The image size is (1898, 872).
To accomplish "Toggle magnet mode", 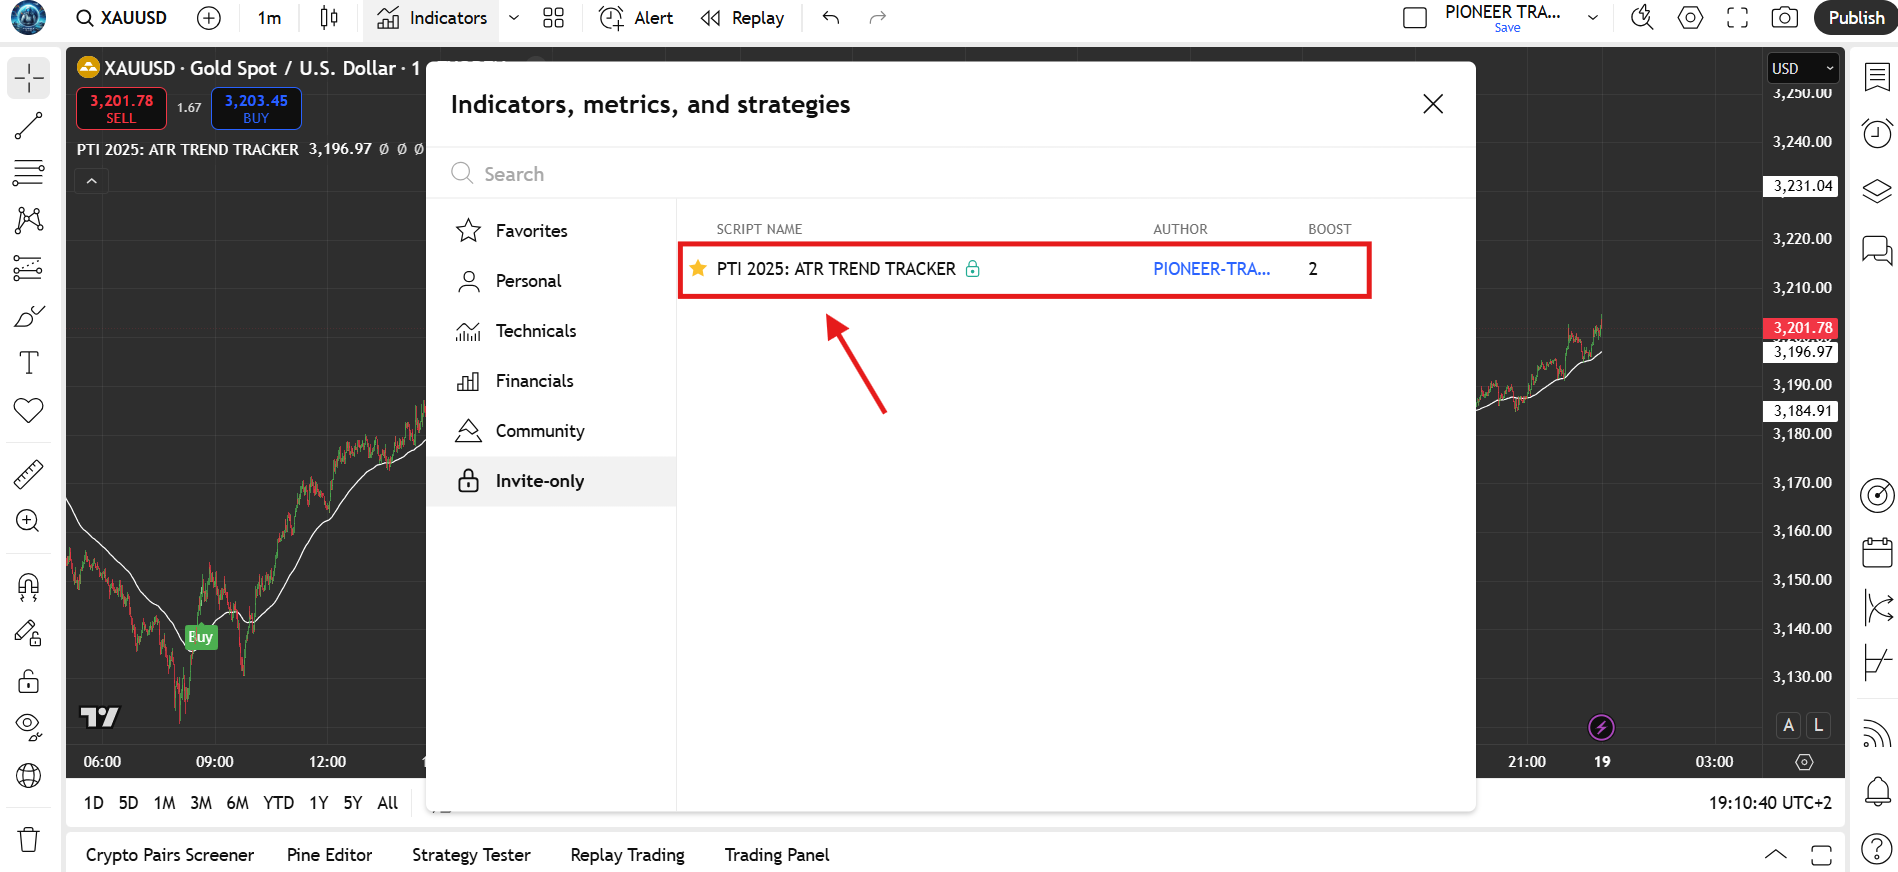I will tap(29, 586).
